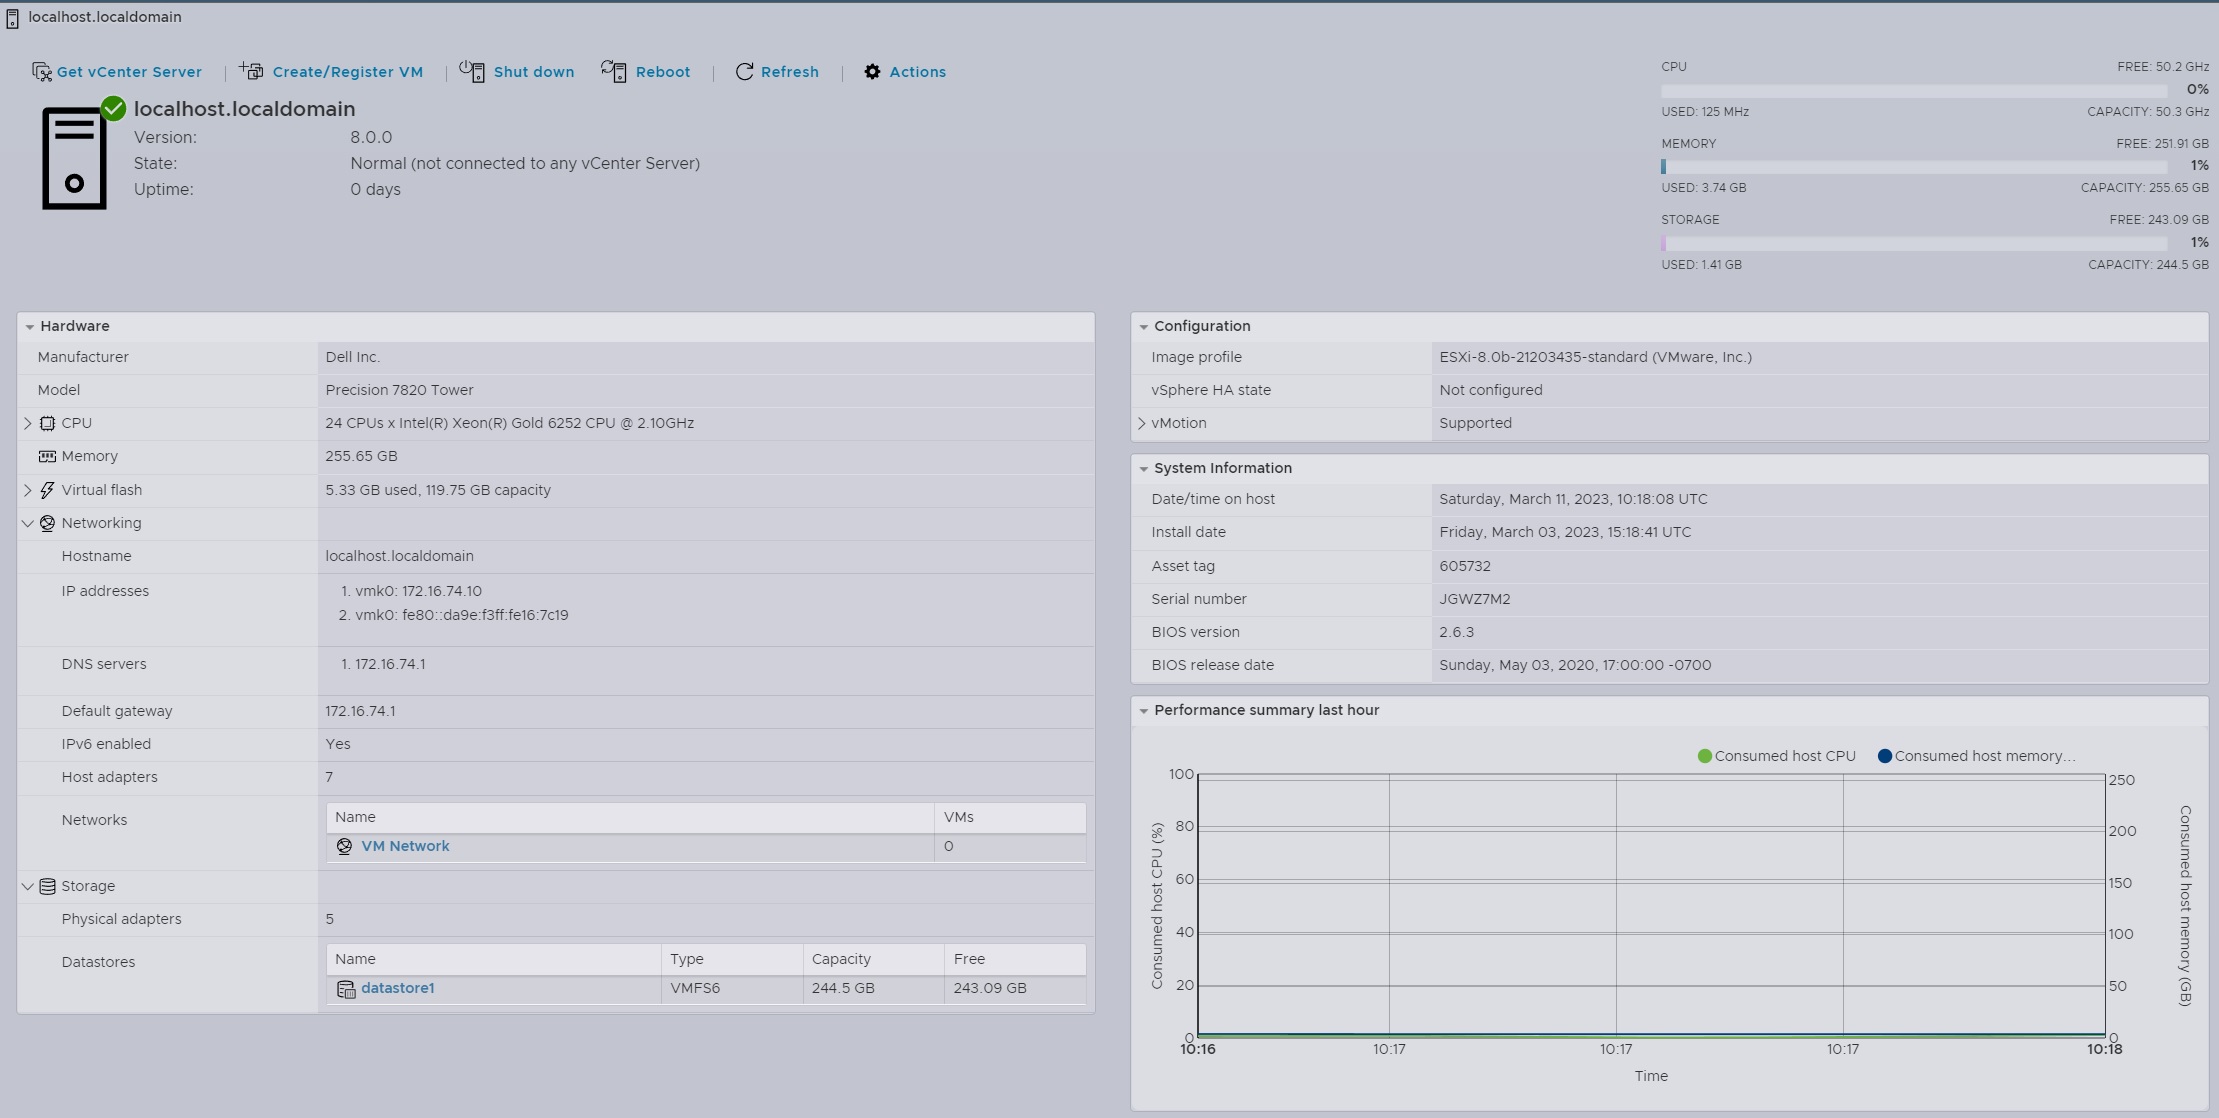Click the host server icon beside localhost.localdomain
Screen dimensions: 2219x1118
[x=75, y=156]
